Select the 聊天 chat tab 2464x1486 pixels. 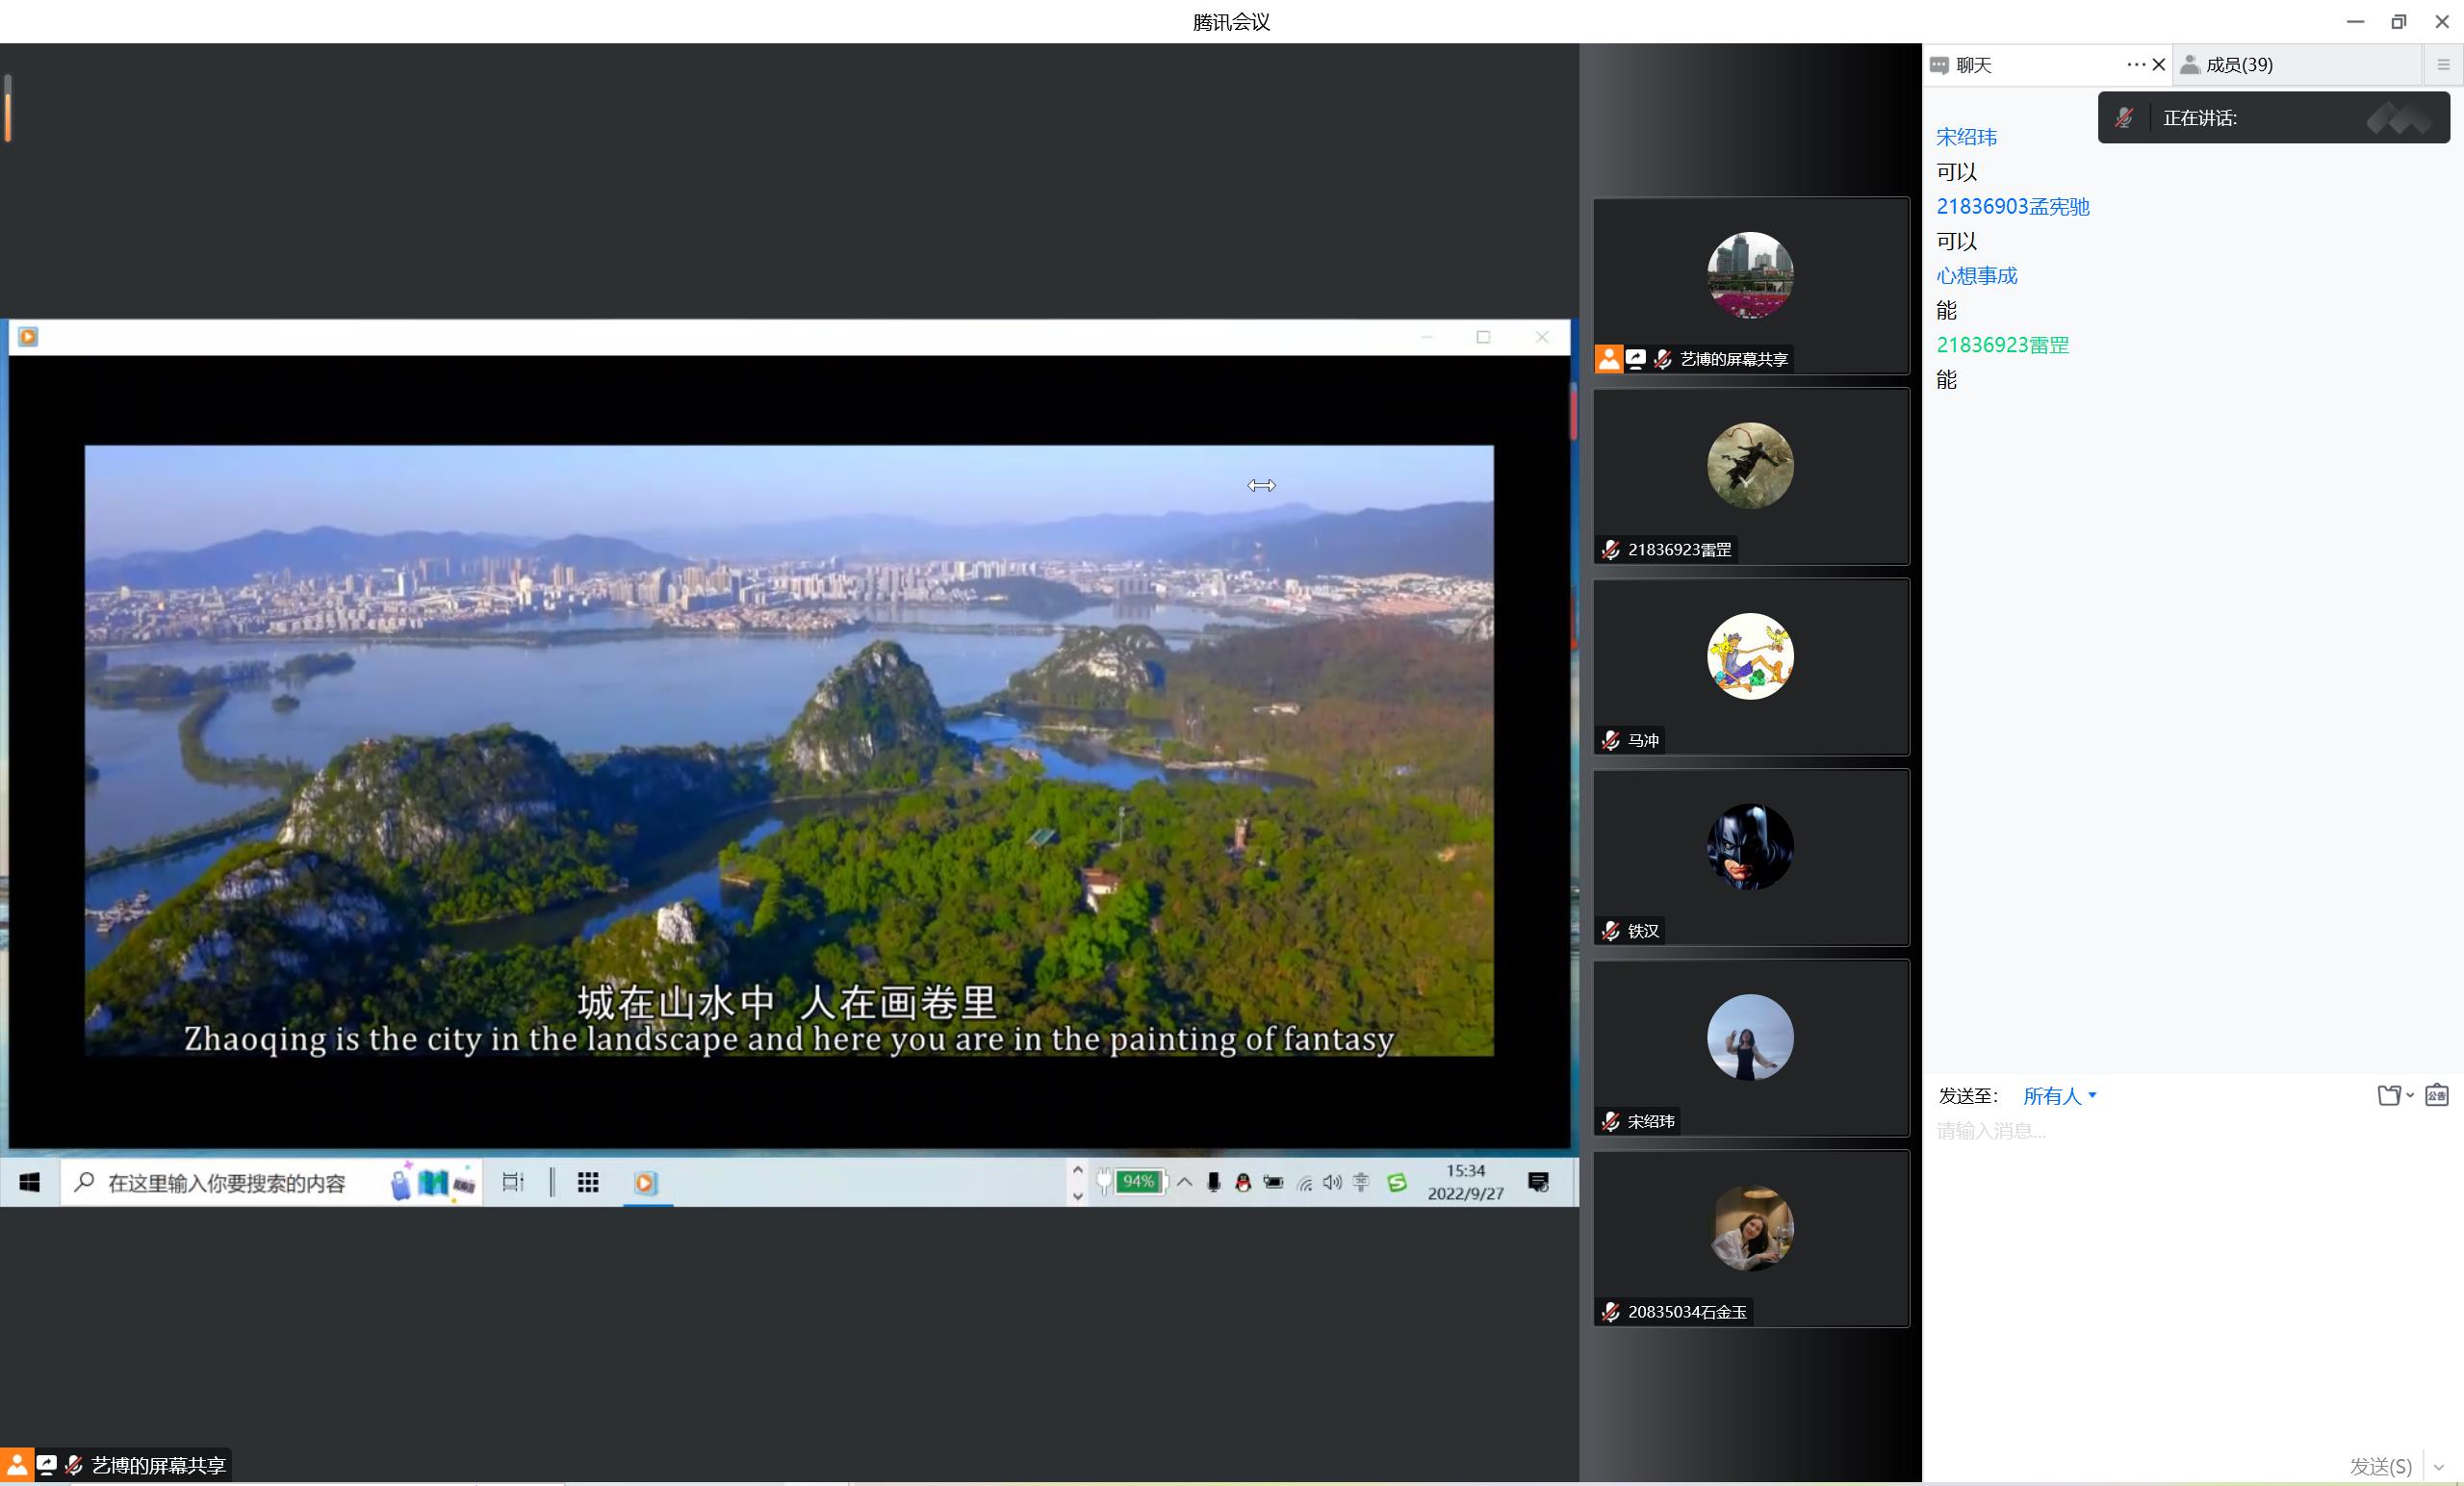1972,65
